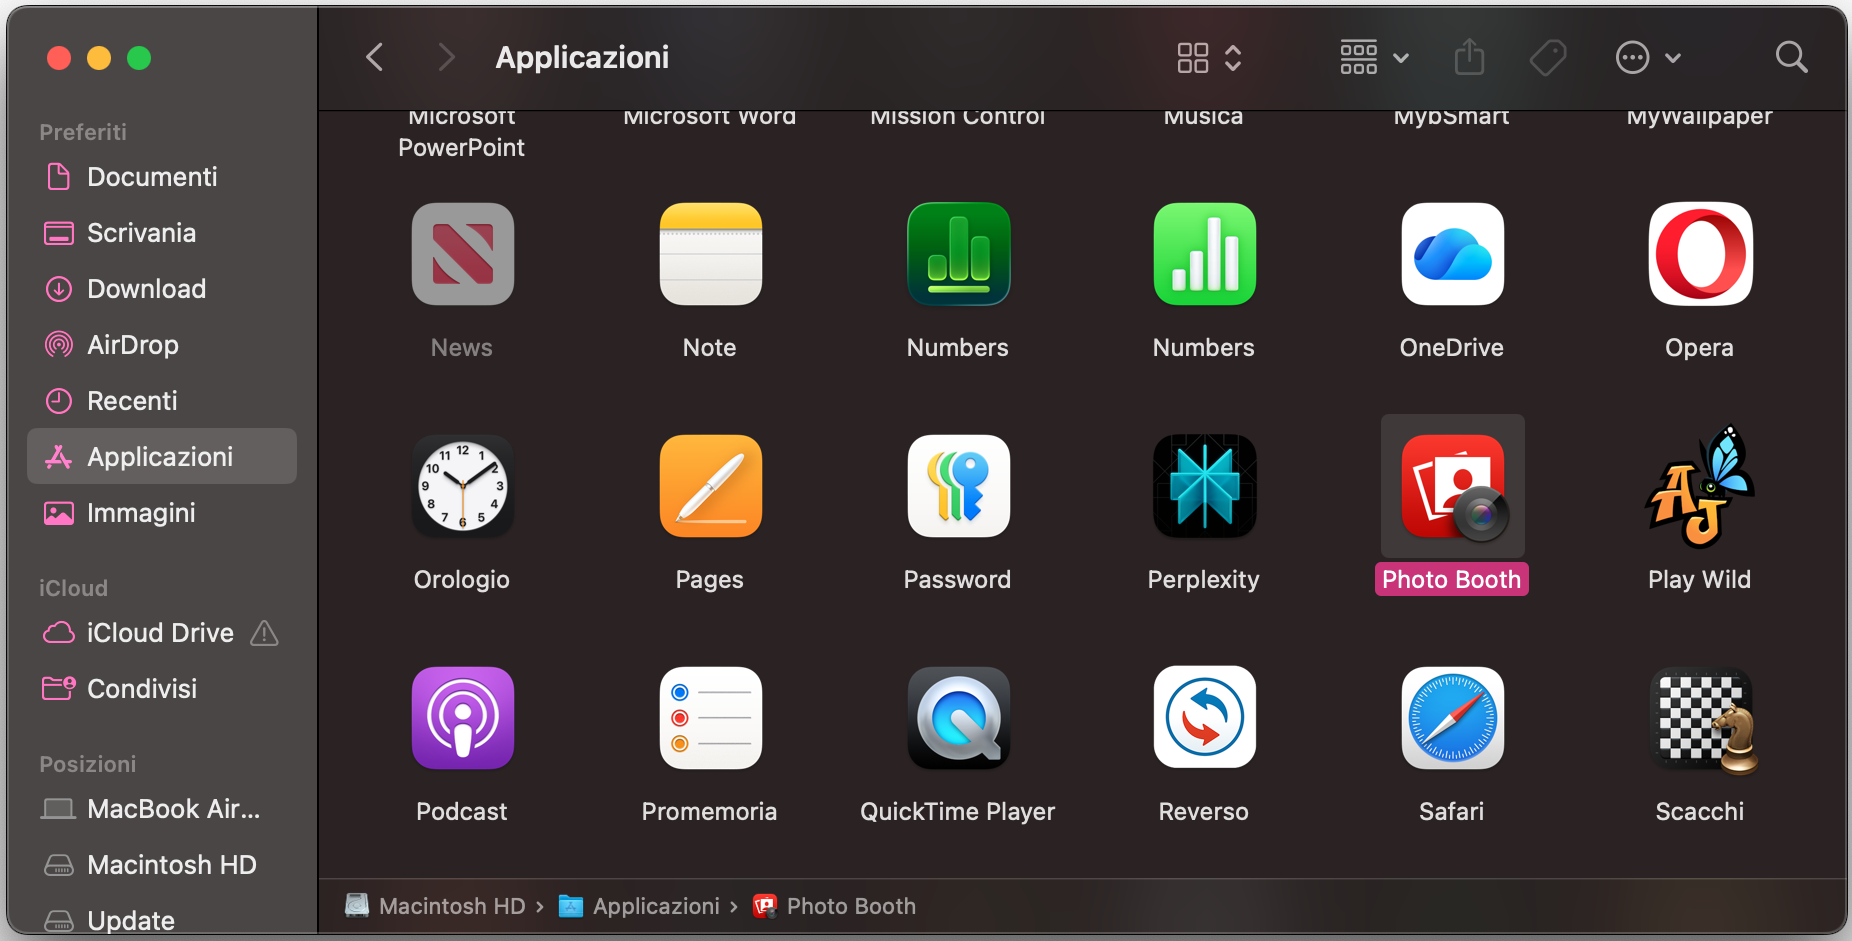
Task: Click the Posizioni sidebar section header
Action: 87,764
